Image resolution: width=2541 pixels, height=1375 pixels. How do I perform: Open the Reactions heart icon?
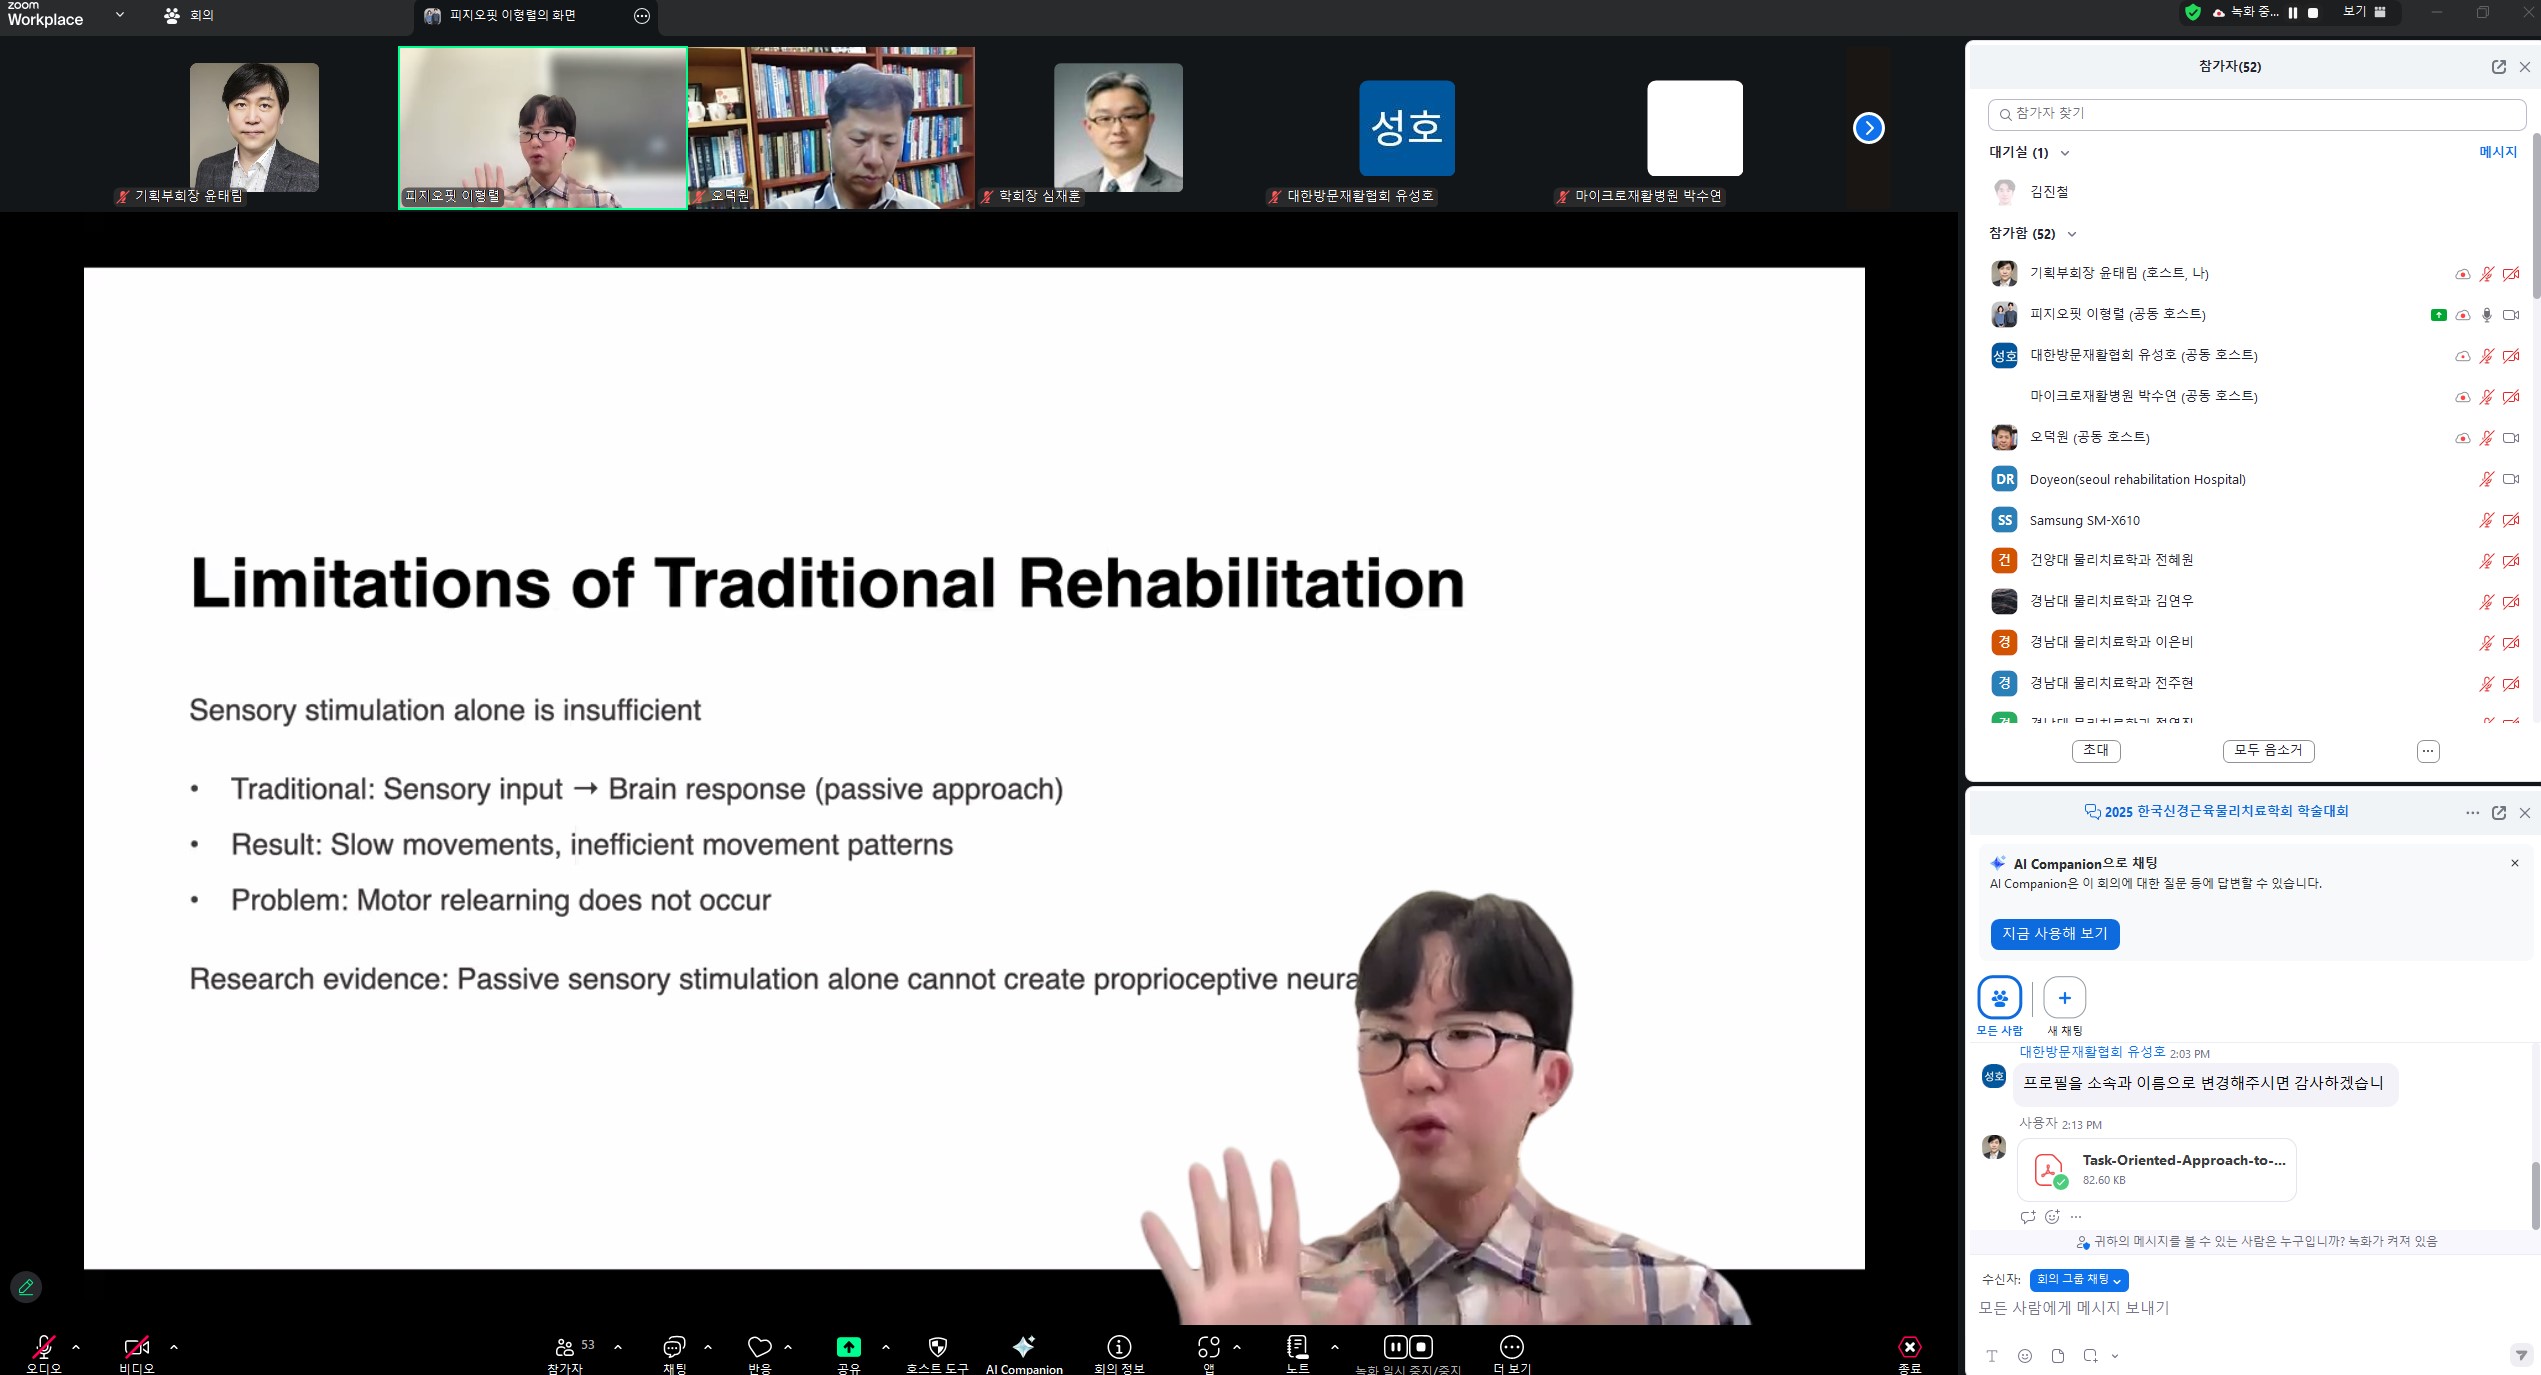tap(759, 1347)
